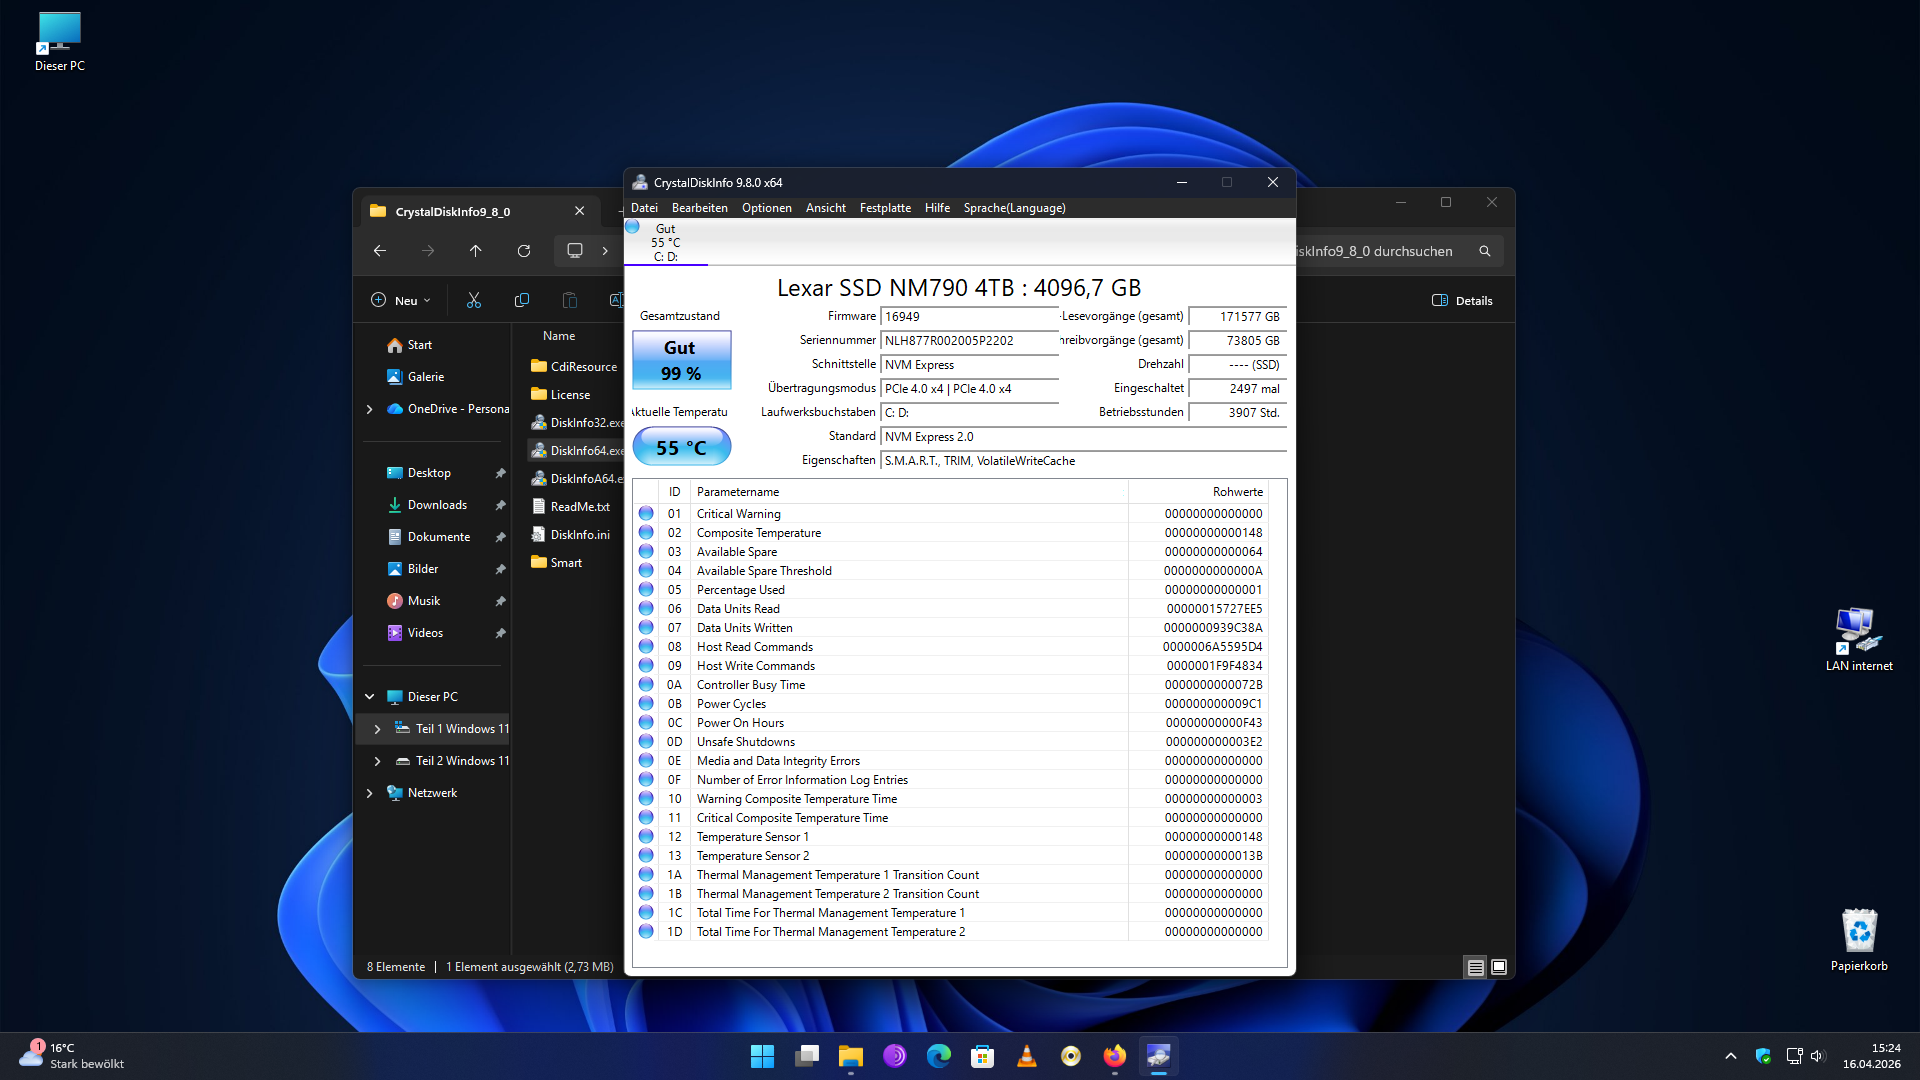Open the Optionen menu
This screenshot has width=1920, height=1080.
pos(766,208)
